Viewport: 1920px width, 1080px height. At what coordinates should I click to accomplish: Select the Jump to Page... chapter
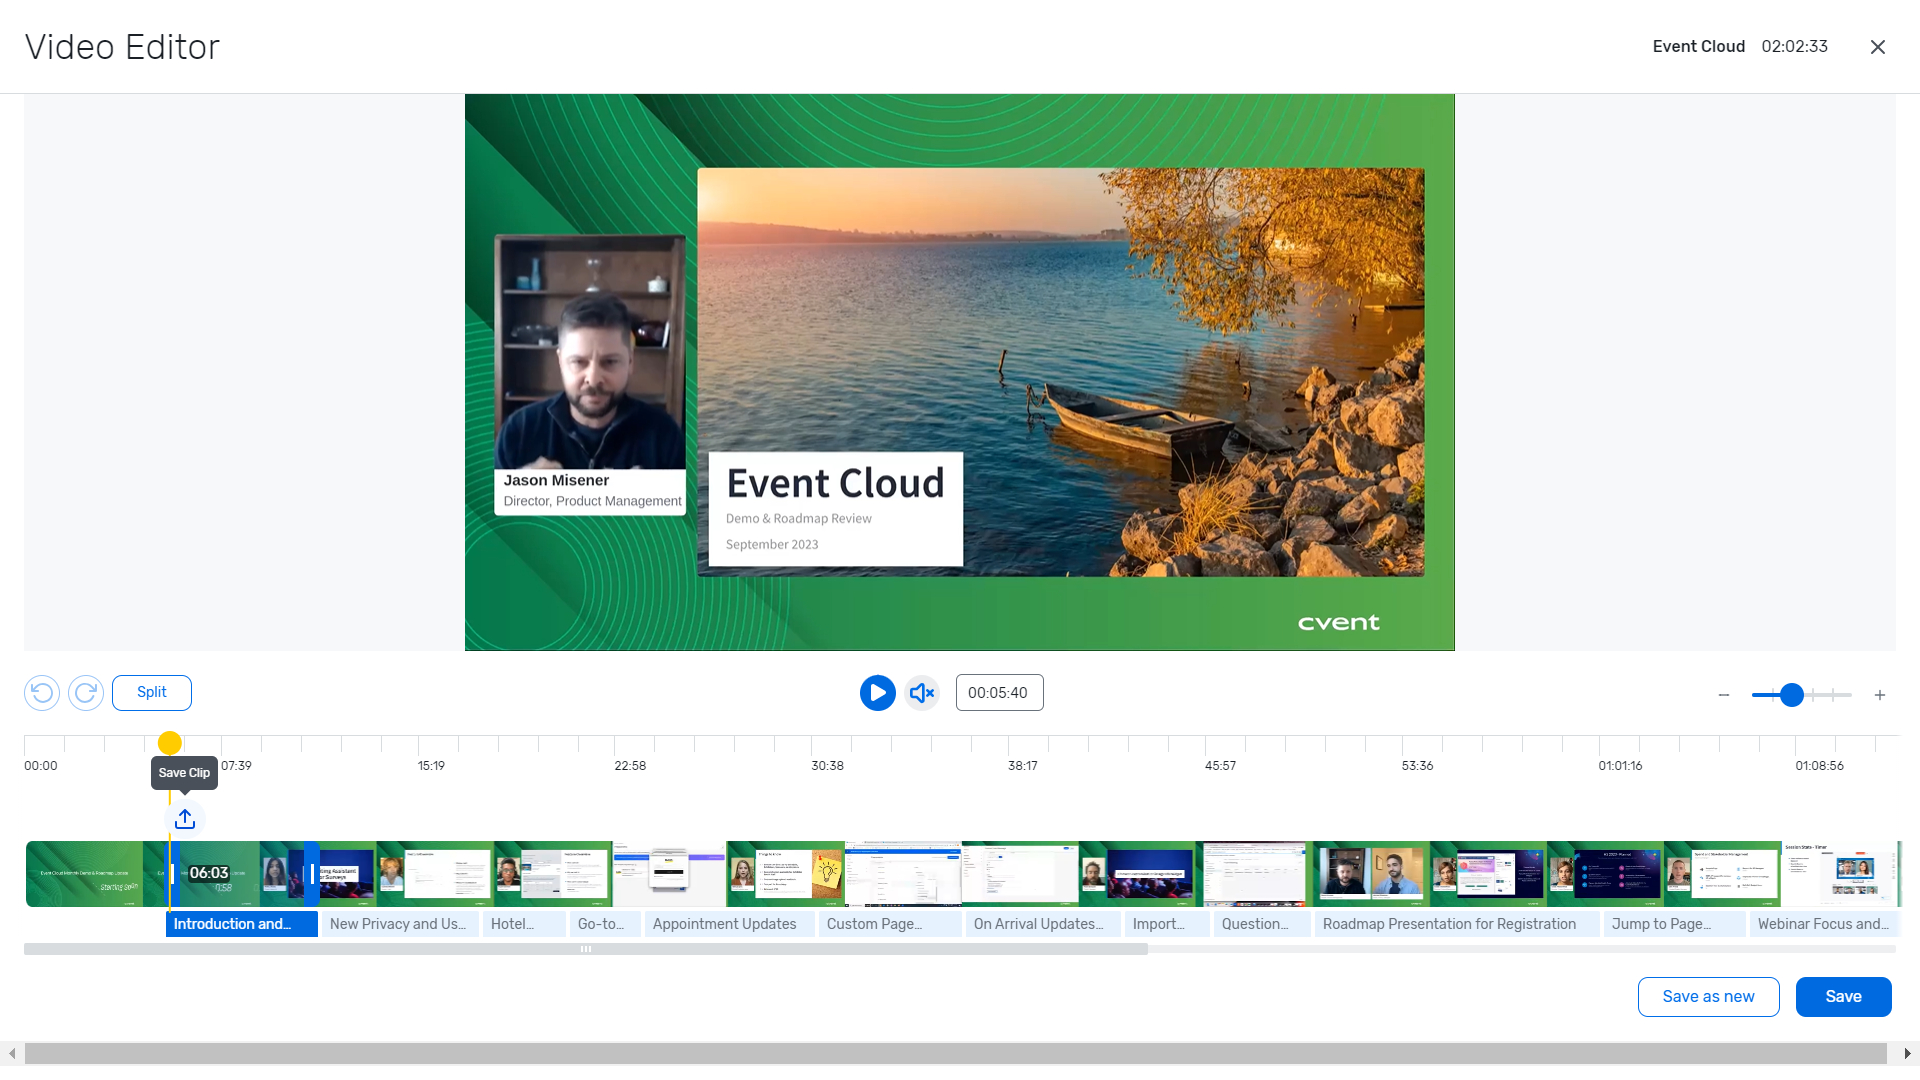pyautogui.click(x=1675, y=924)
